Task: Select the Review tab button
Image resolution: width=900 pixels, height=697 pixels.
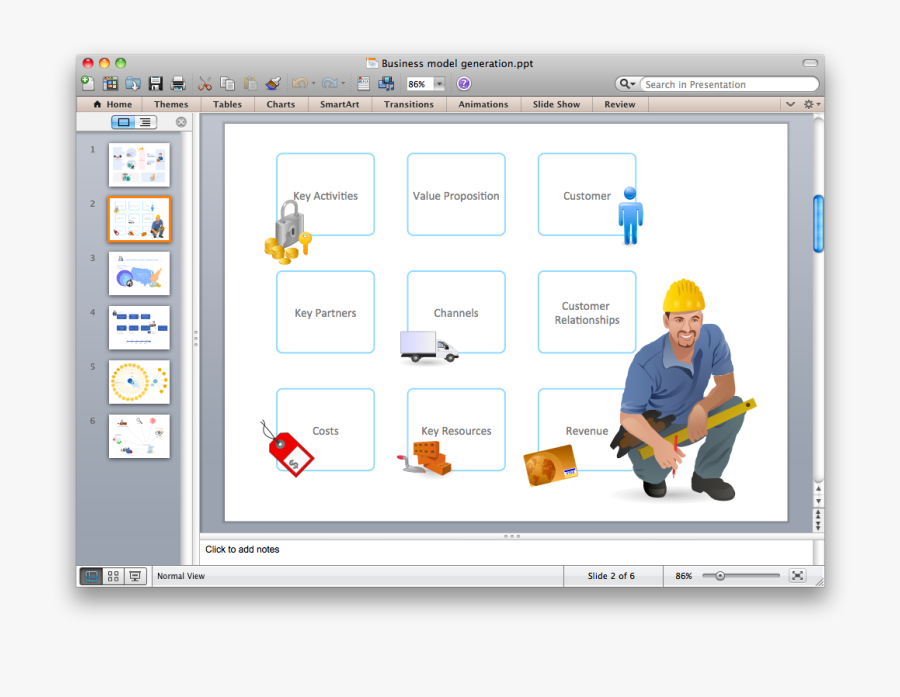Action: [620, 103]
